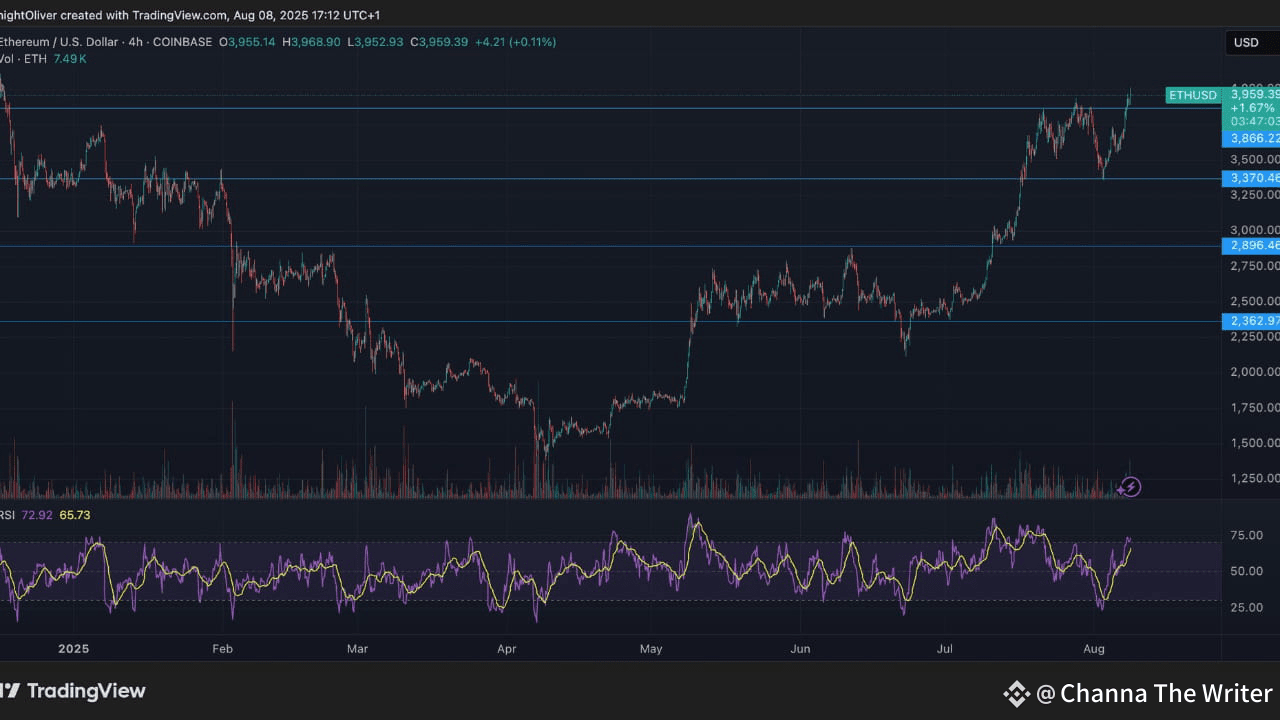Click the purple lightning bolt icon
The image size is (1280, 720).
(x=1129, y=487)
